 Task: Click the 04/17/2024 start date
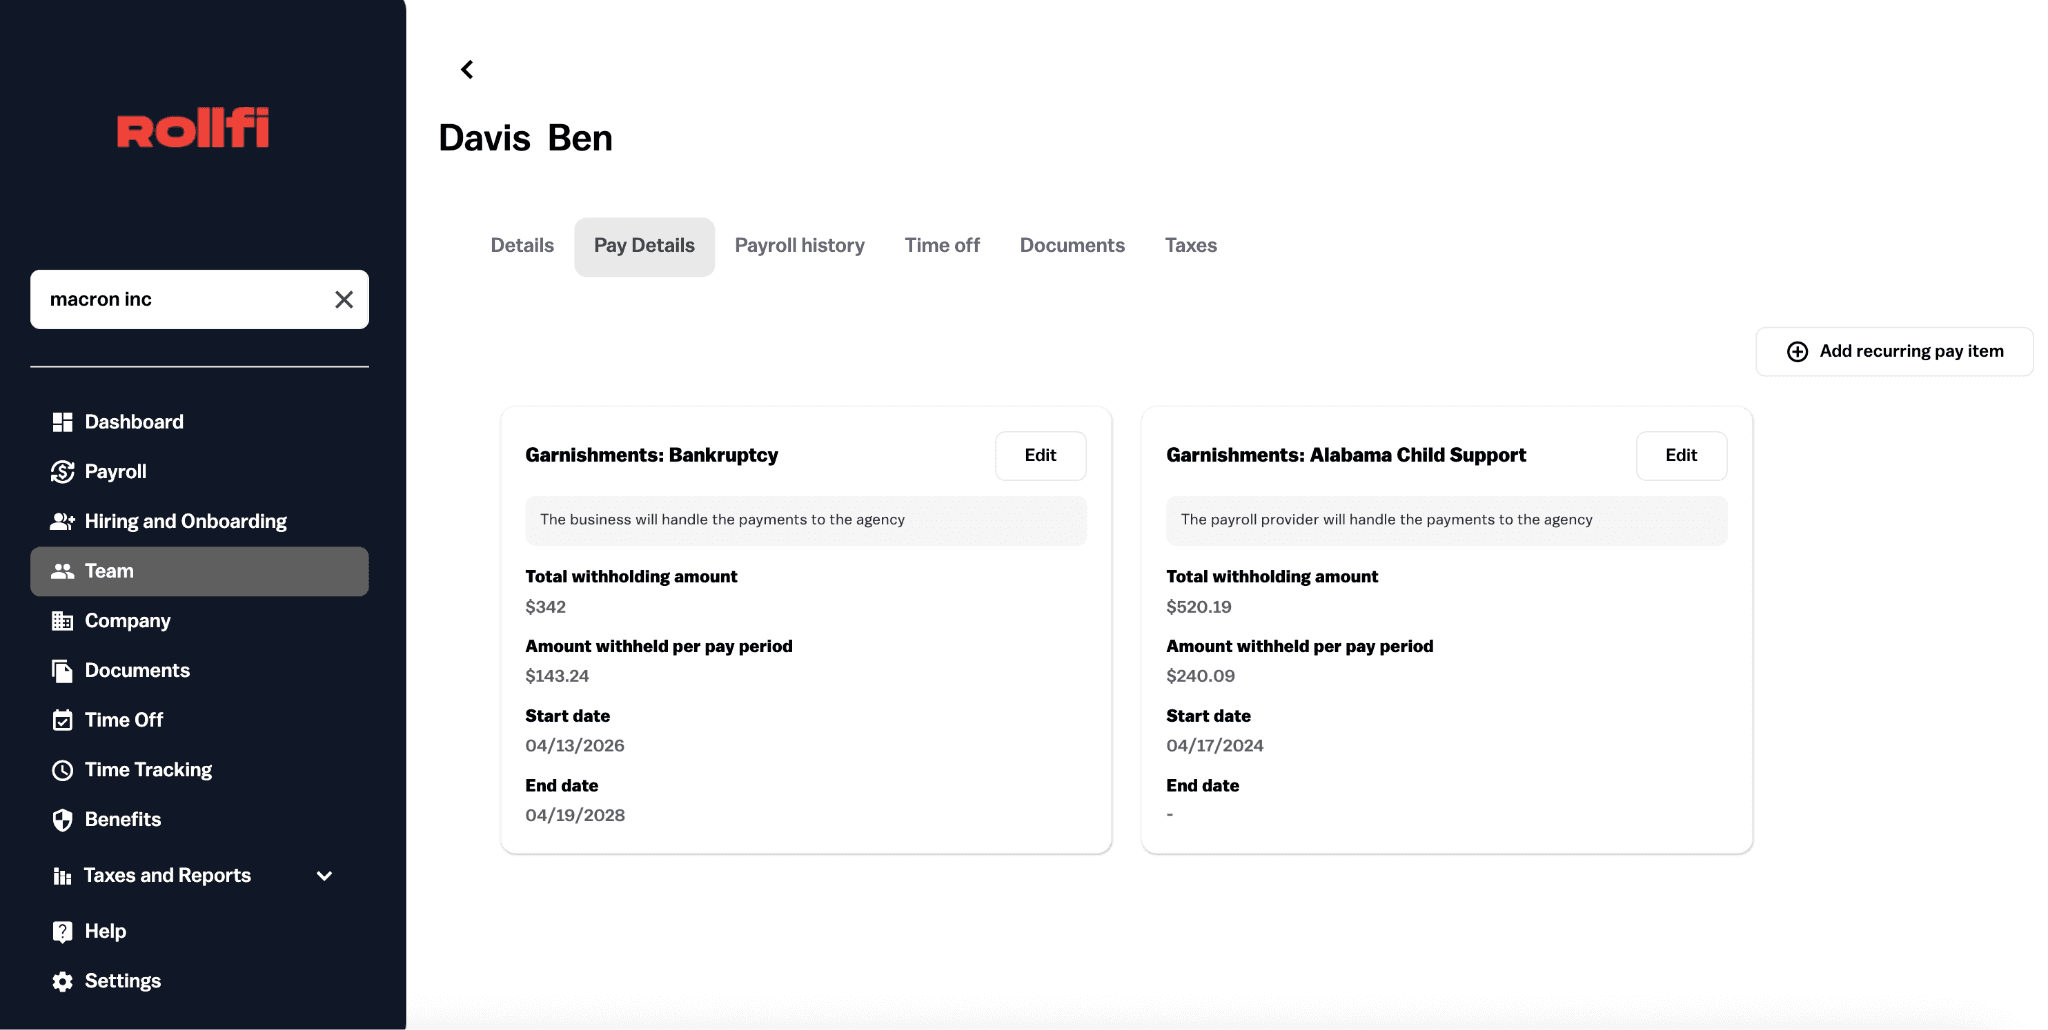(x=1214, y=746)
